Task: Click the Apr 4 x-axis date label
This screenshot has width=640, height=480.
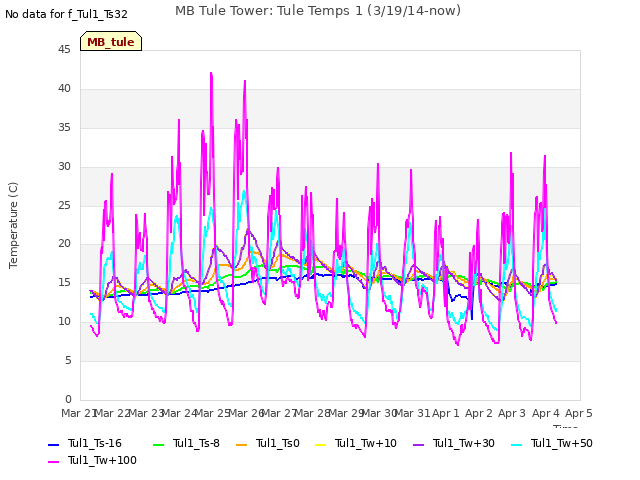Action: pos(546,413)
